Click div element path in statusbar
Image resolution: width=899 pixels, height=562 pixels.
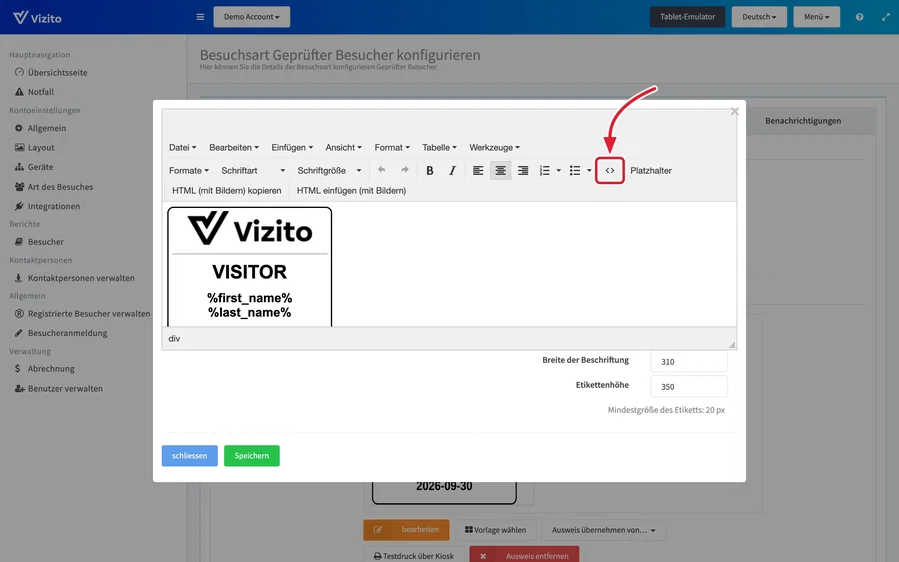click(174, 338)
